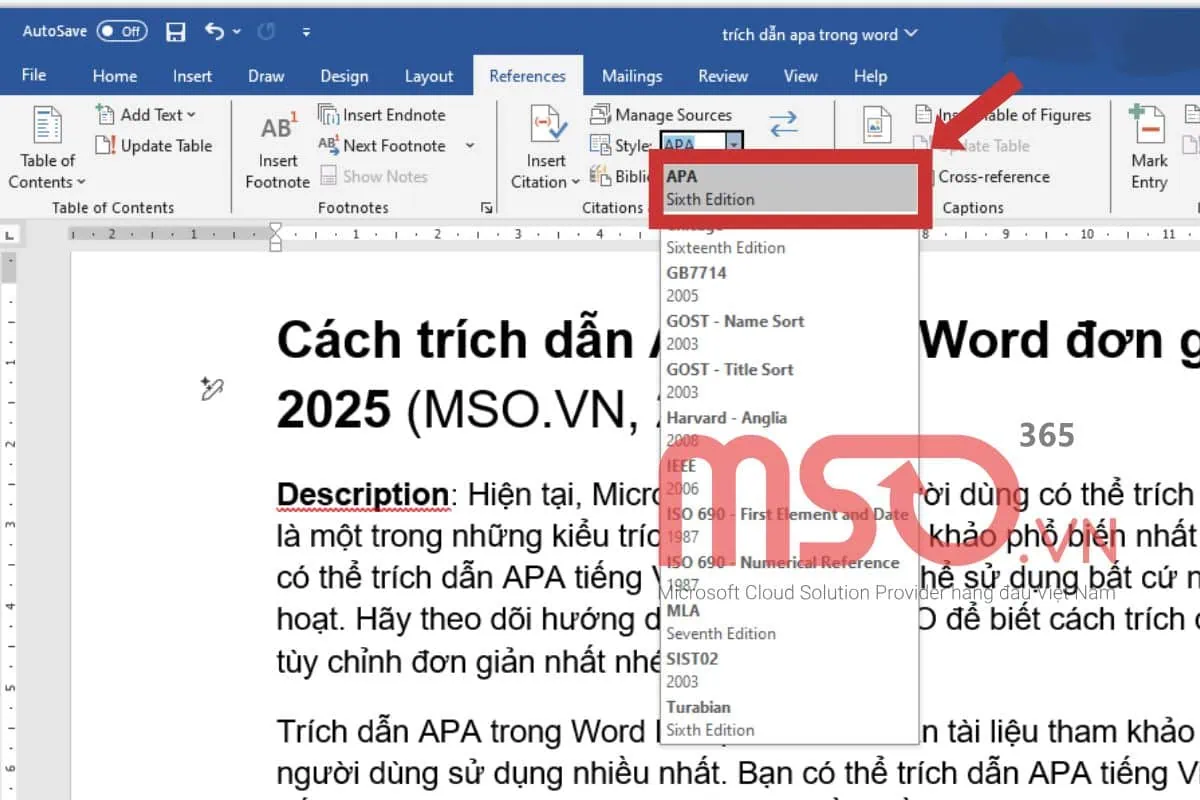Click the Save disk icon

click(x=176, y=32)
